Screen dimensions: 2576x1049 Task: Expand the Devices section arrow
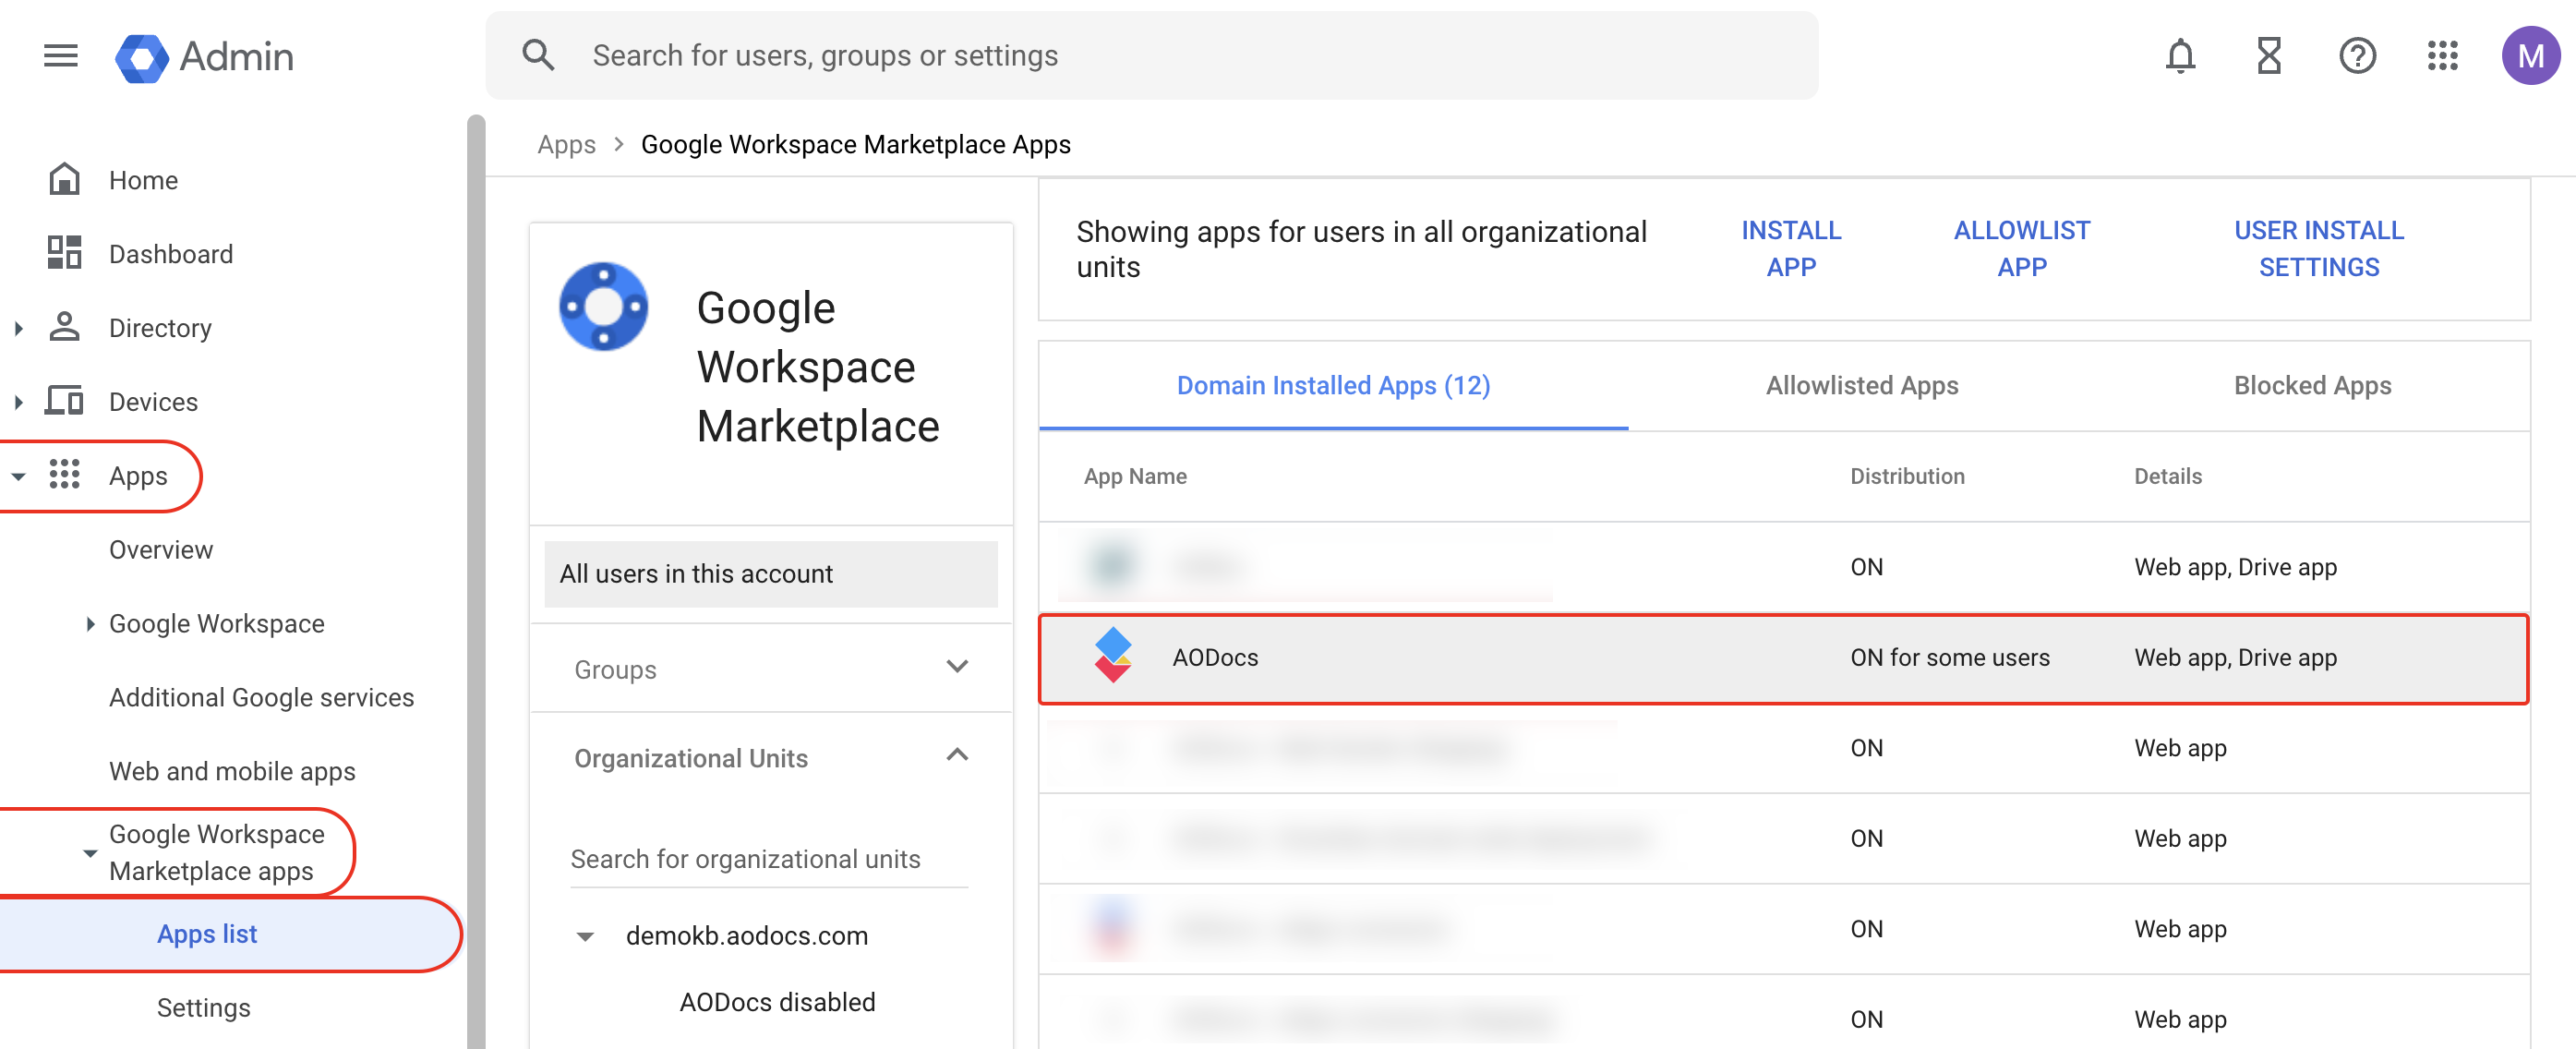click(18, 401)
